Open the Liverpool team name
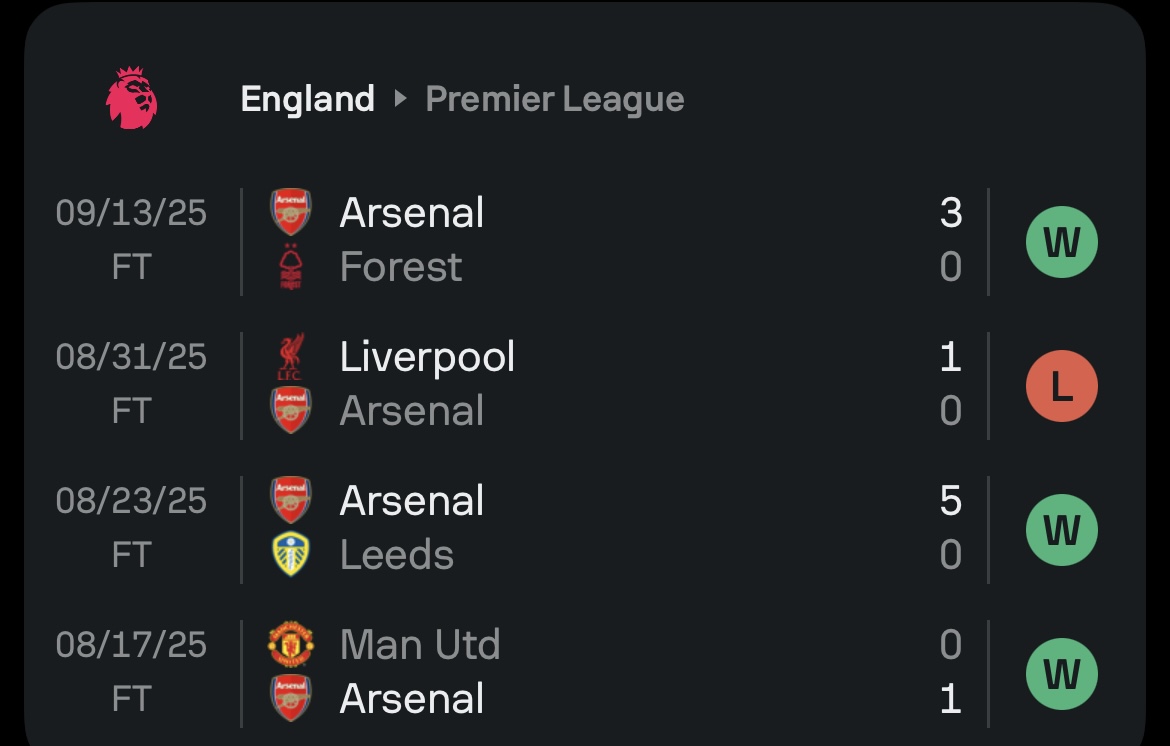The width and height of the screenshot is (1170, 746). pos(427,357)
